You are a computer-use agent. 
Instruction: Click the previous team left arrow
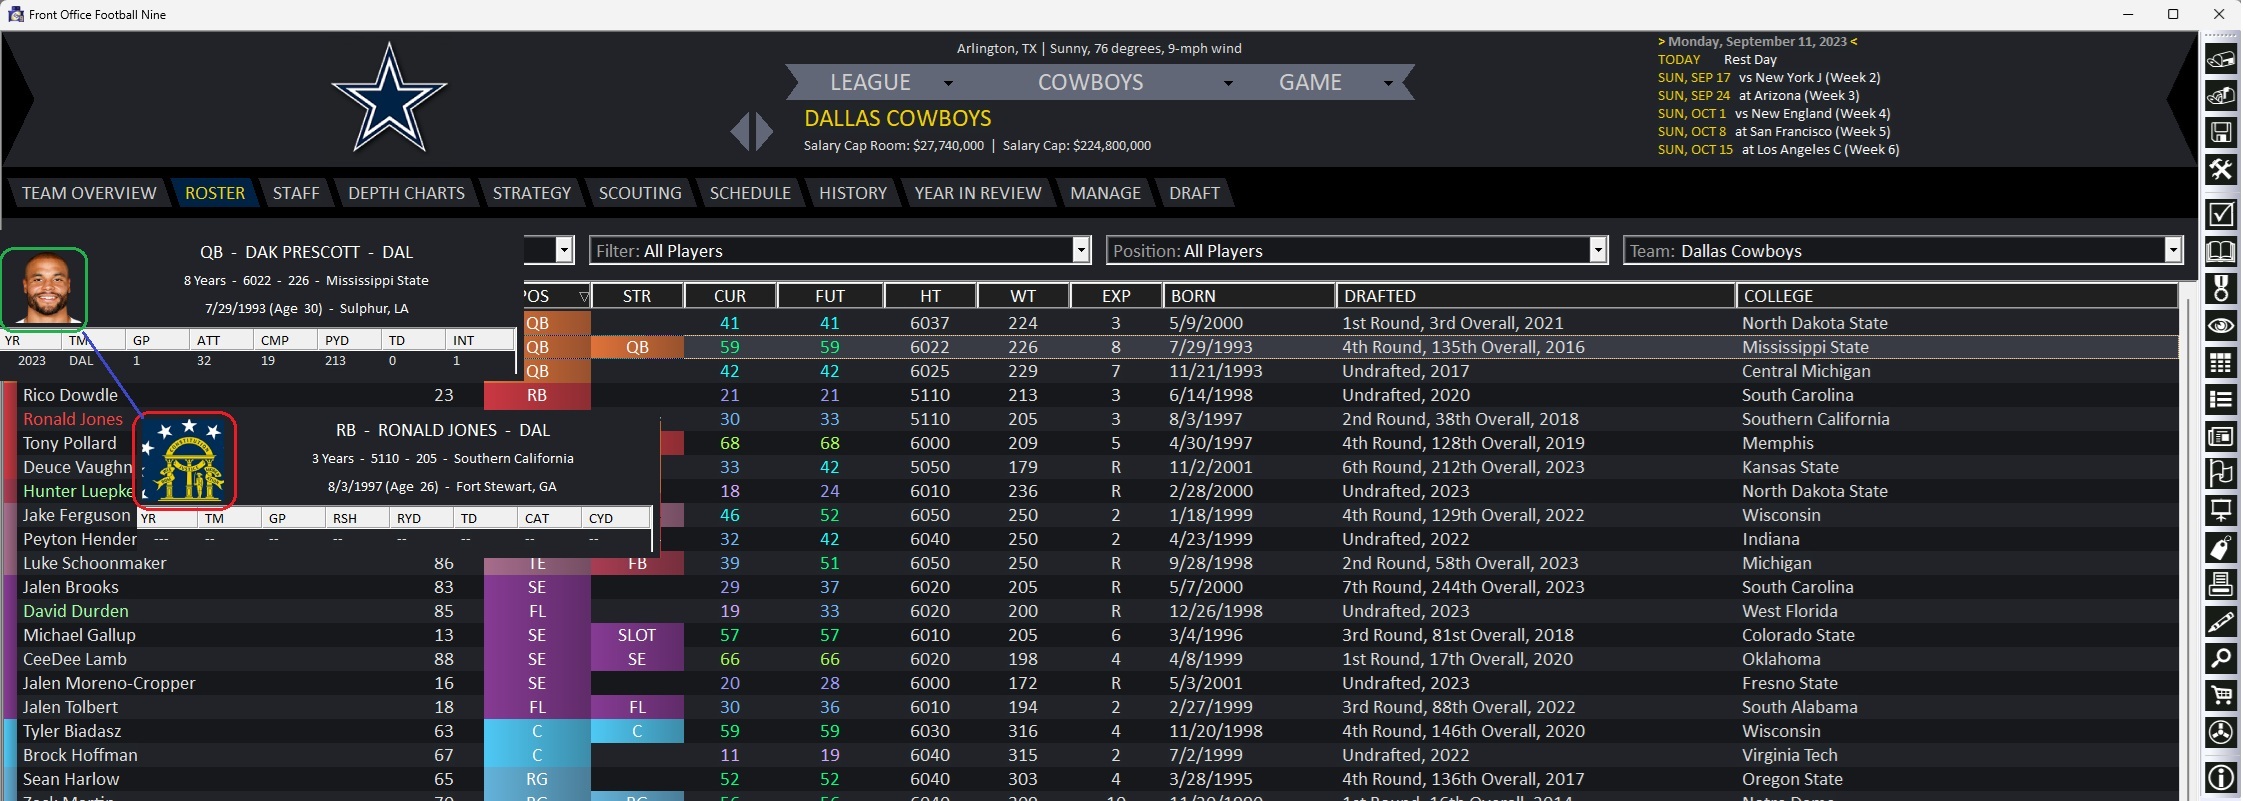tap(739, 131)
